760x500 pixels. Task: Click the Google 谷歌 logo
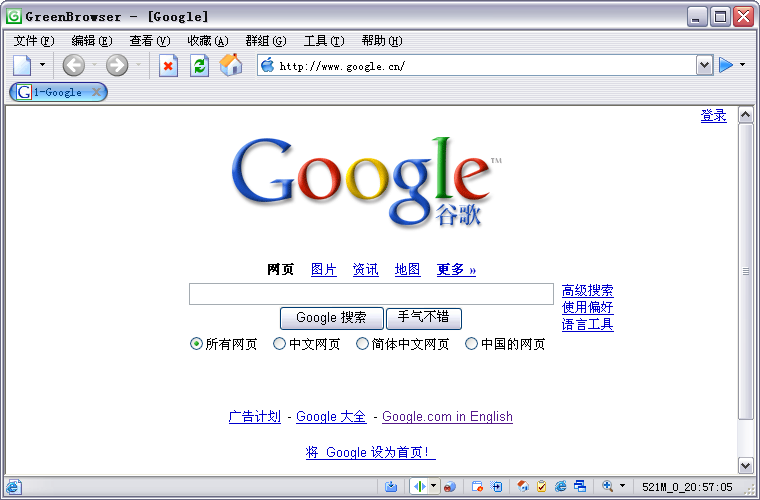point(366,182)
